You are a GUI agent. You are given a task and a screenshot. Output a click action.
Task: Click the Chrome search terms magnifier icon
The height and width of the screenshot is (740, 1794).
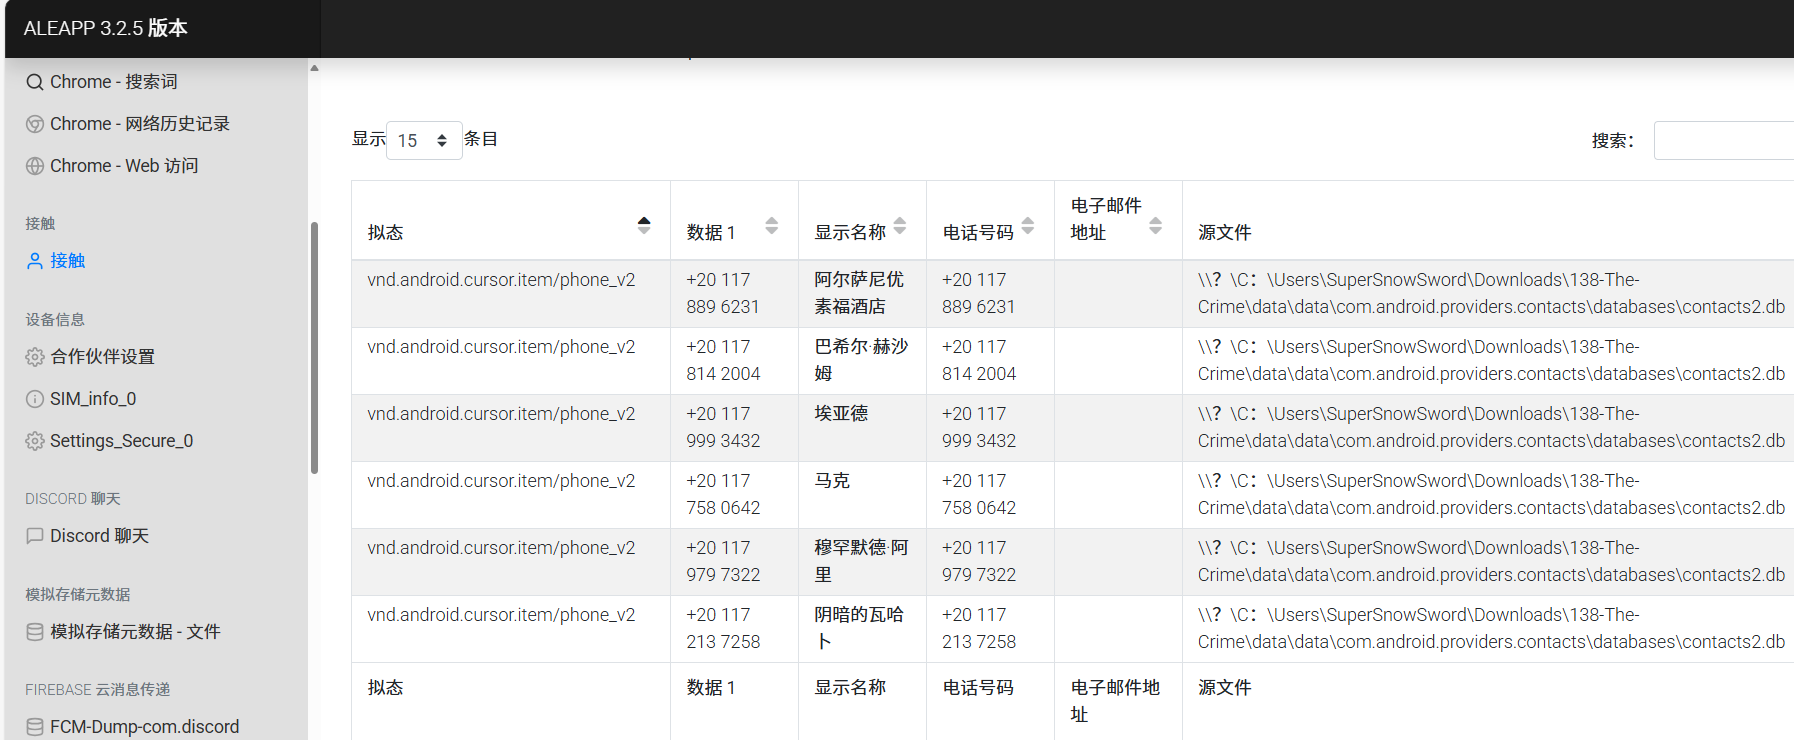35,82
